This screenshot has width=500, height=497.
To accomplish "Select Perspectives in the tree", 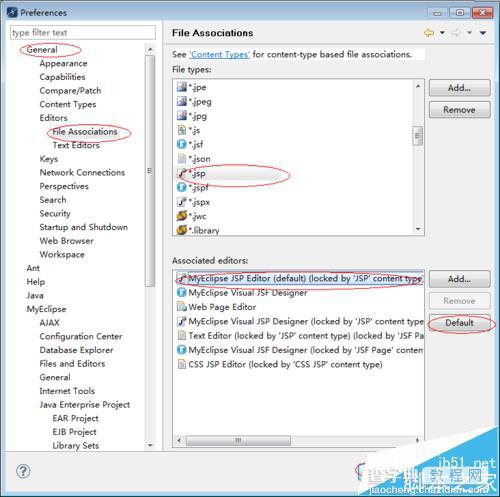I will tap(64, 186).
